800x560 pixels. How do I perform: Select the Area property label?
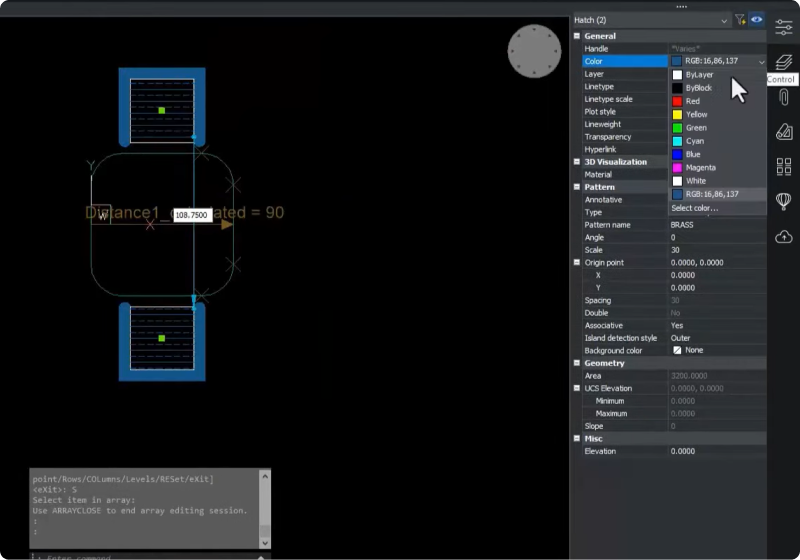[x=592, y=375]
